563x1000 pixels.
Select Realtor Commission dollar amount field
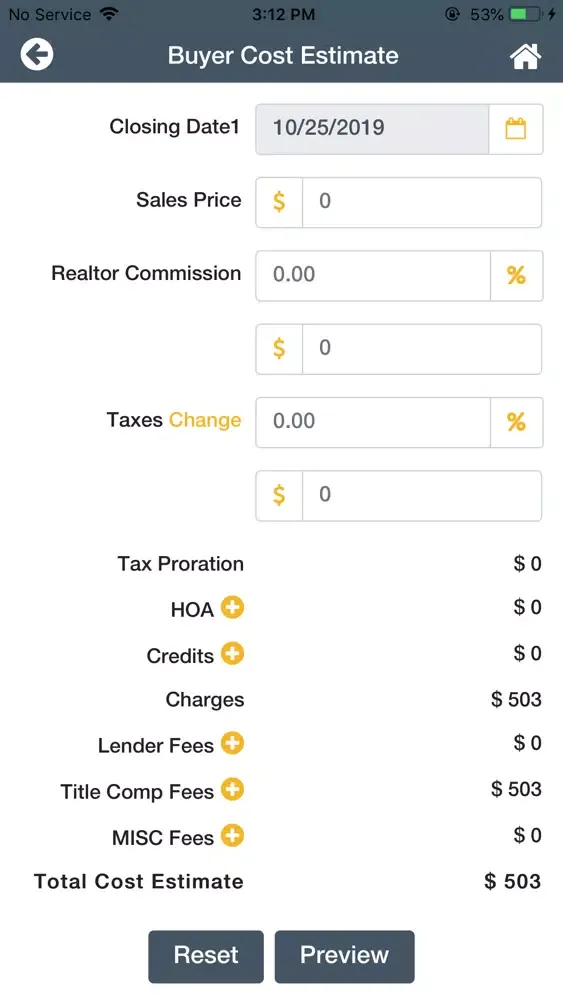coord(422,349)
